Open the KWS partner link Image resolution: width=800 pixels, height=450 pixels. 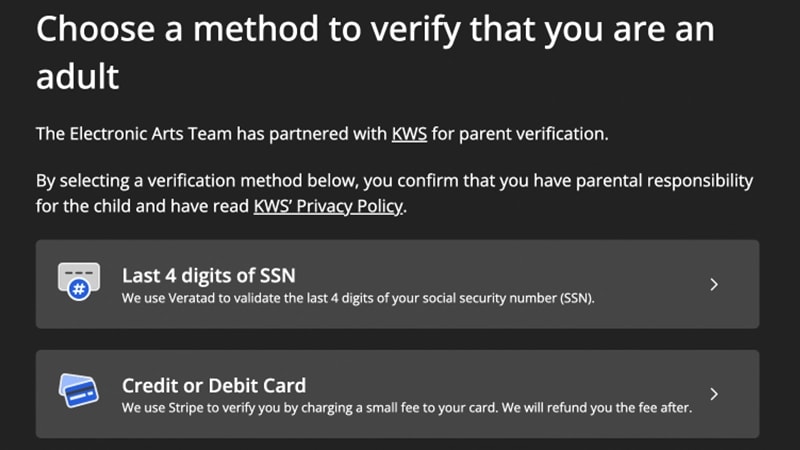409,133
